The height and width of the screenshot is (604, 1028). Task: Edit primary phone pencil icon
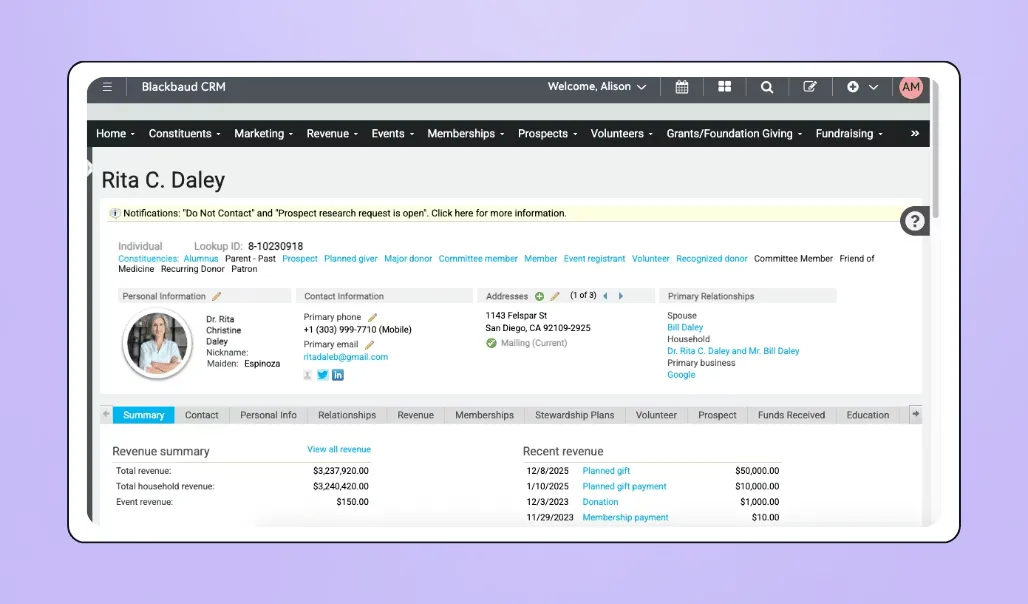pos(372,317)
